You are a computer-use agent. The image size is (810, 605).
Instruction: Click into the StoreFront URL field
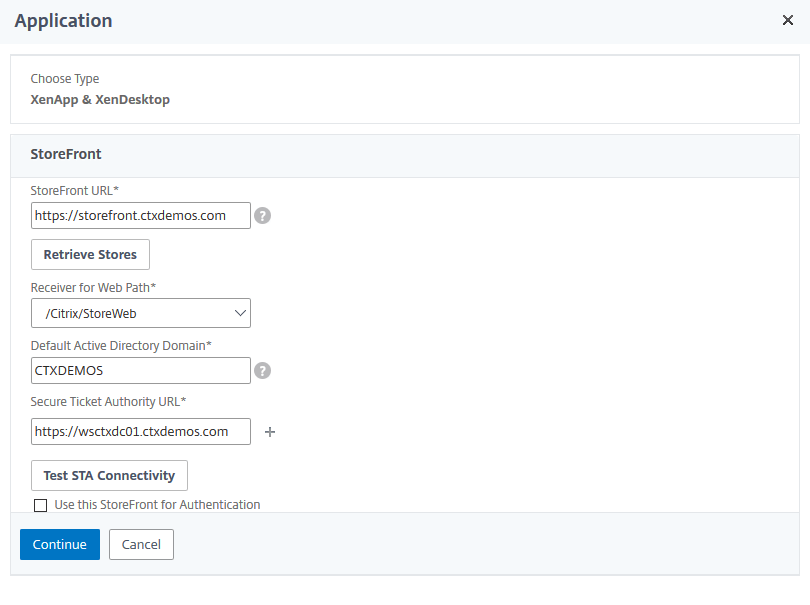click(x=140, y=215)
